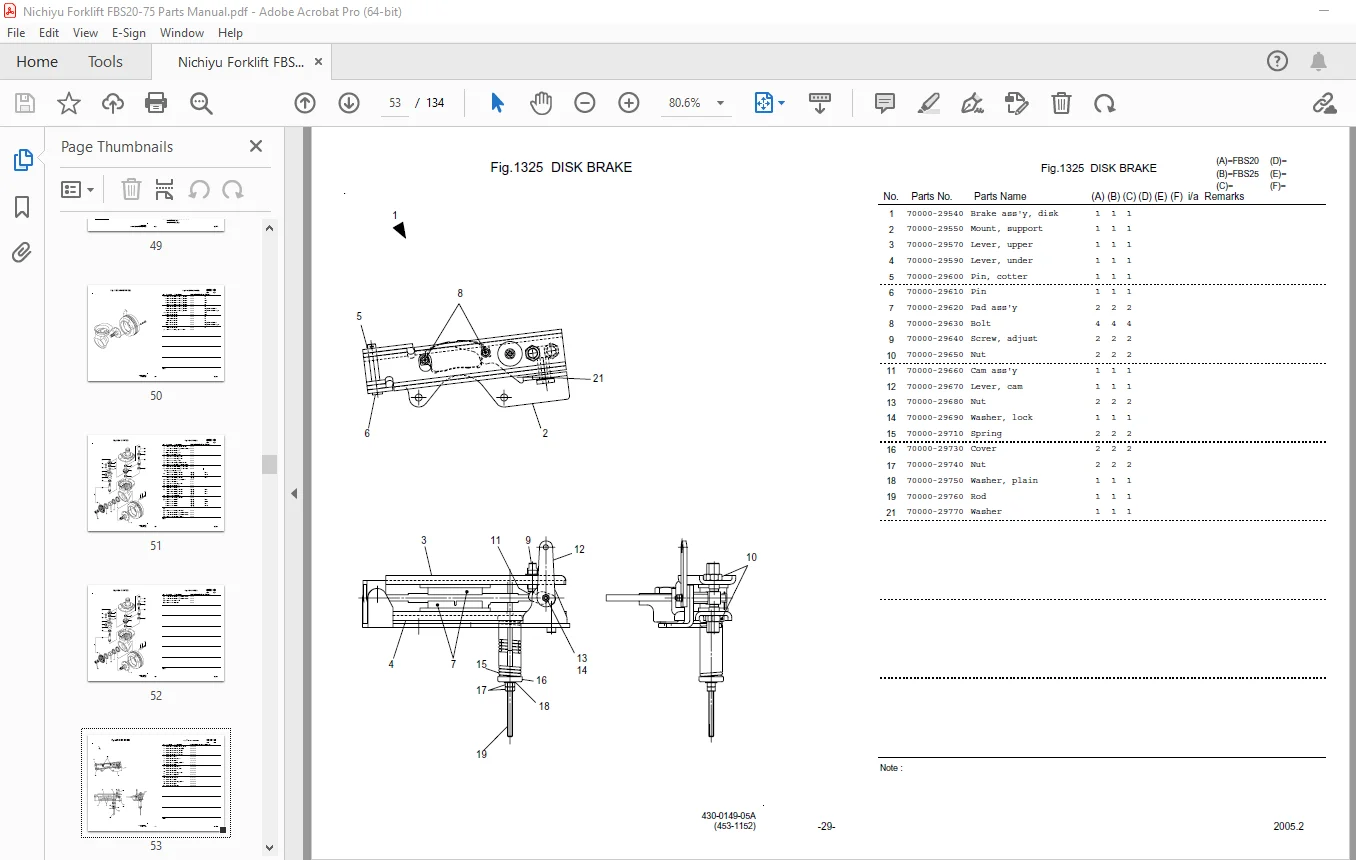
Task: Open thumbnails panel options dropdown
Action: tap(78, 189)
